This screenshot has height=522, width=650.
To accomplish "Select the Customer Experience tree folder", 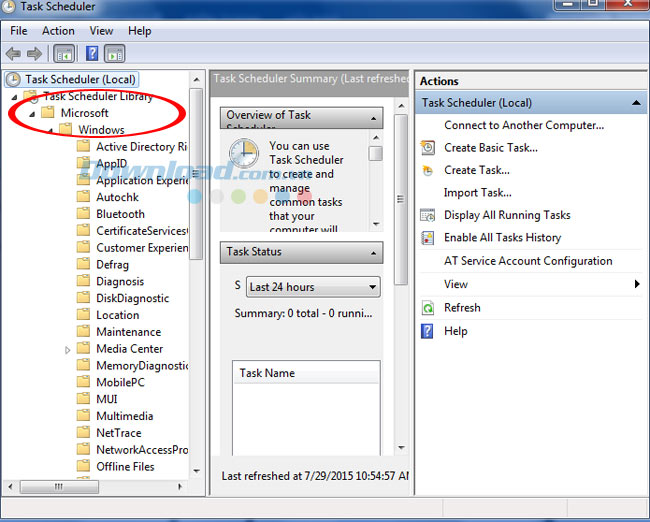I will [x=142, y=248].
